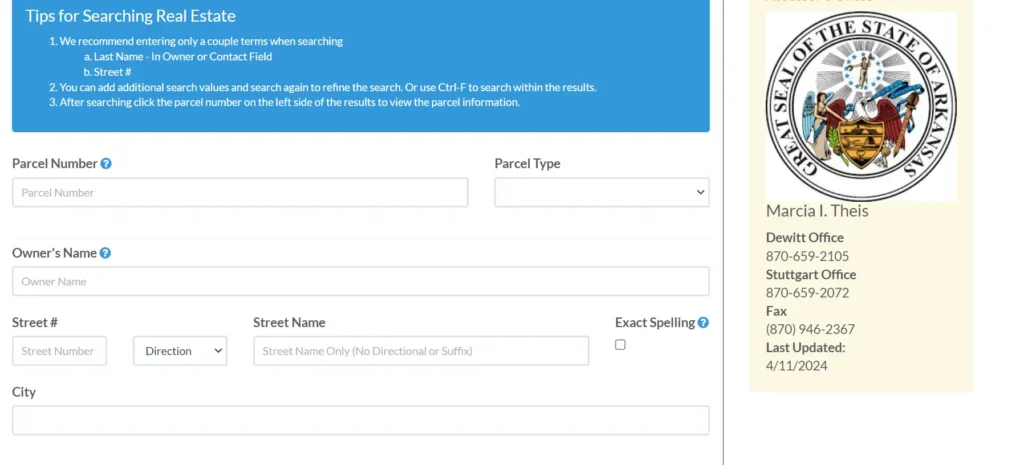This screenshot has height=465, width=1024.
Task: Click the Great Seal of Arkansas image
Action: tap(861, 106)
